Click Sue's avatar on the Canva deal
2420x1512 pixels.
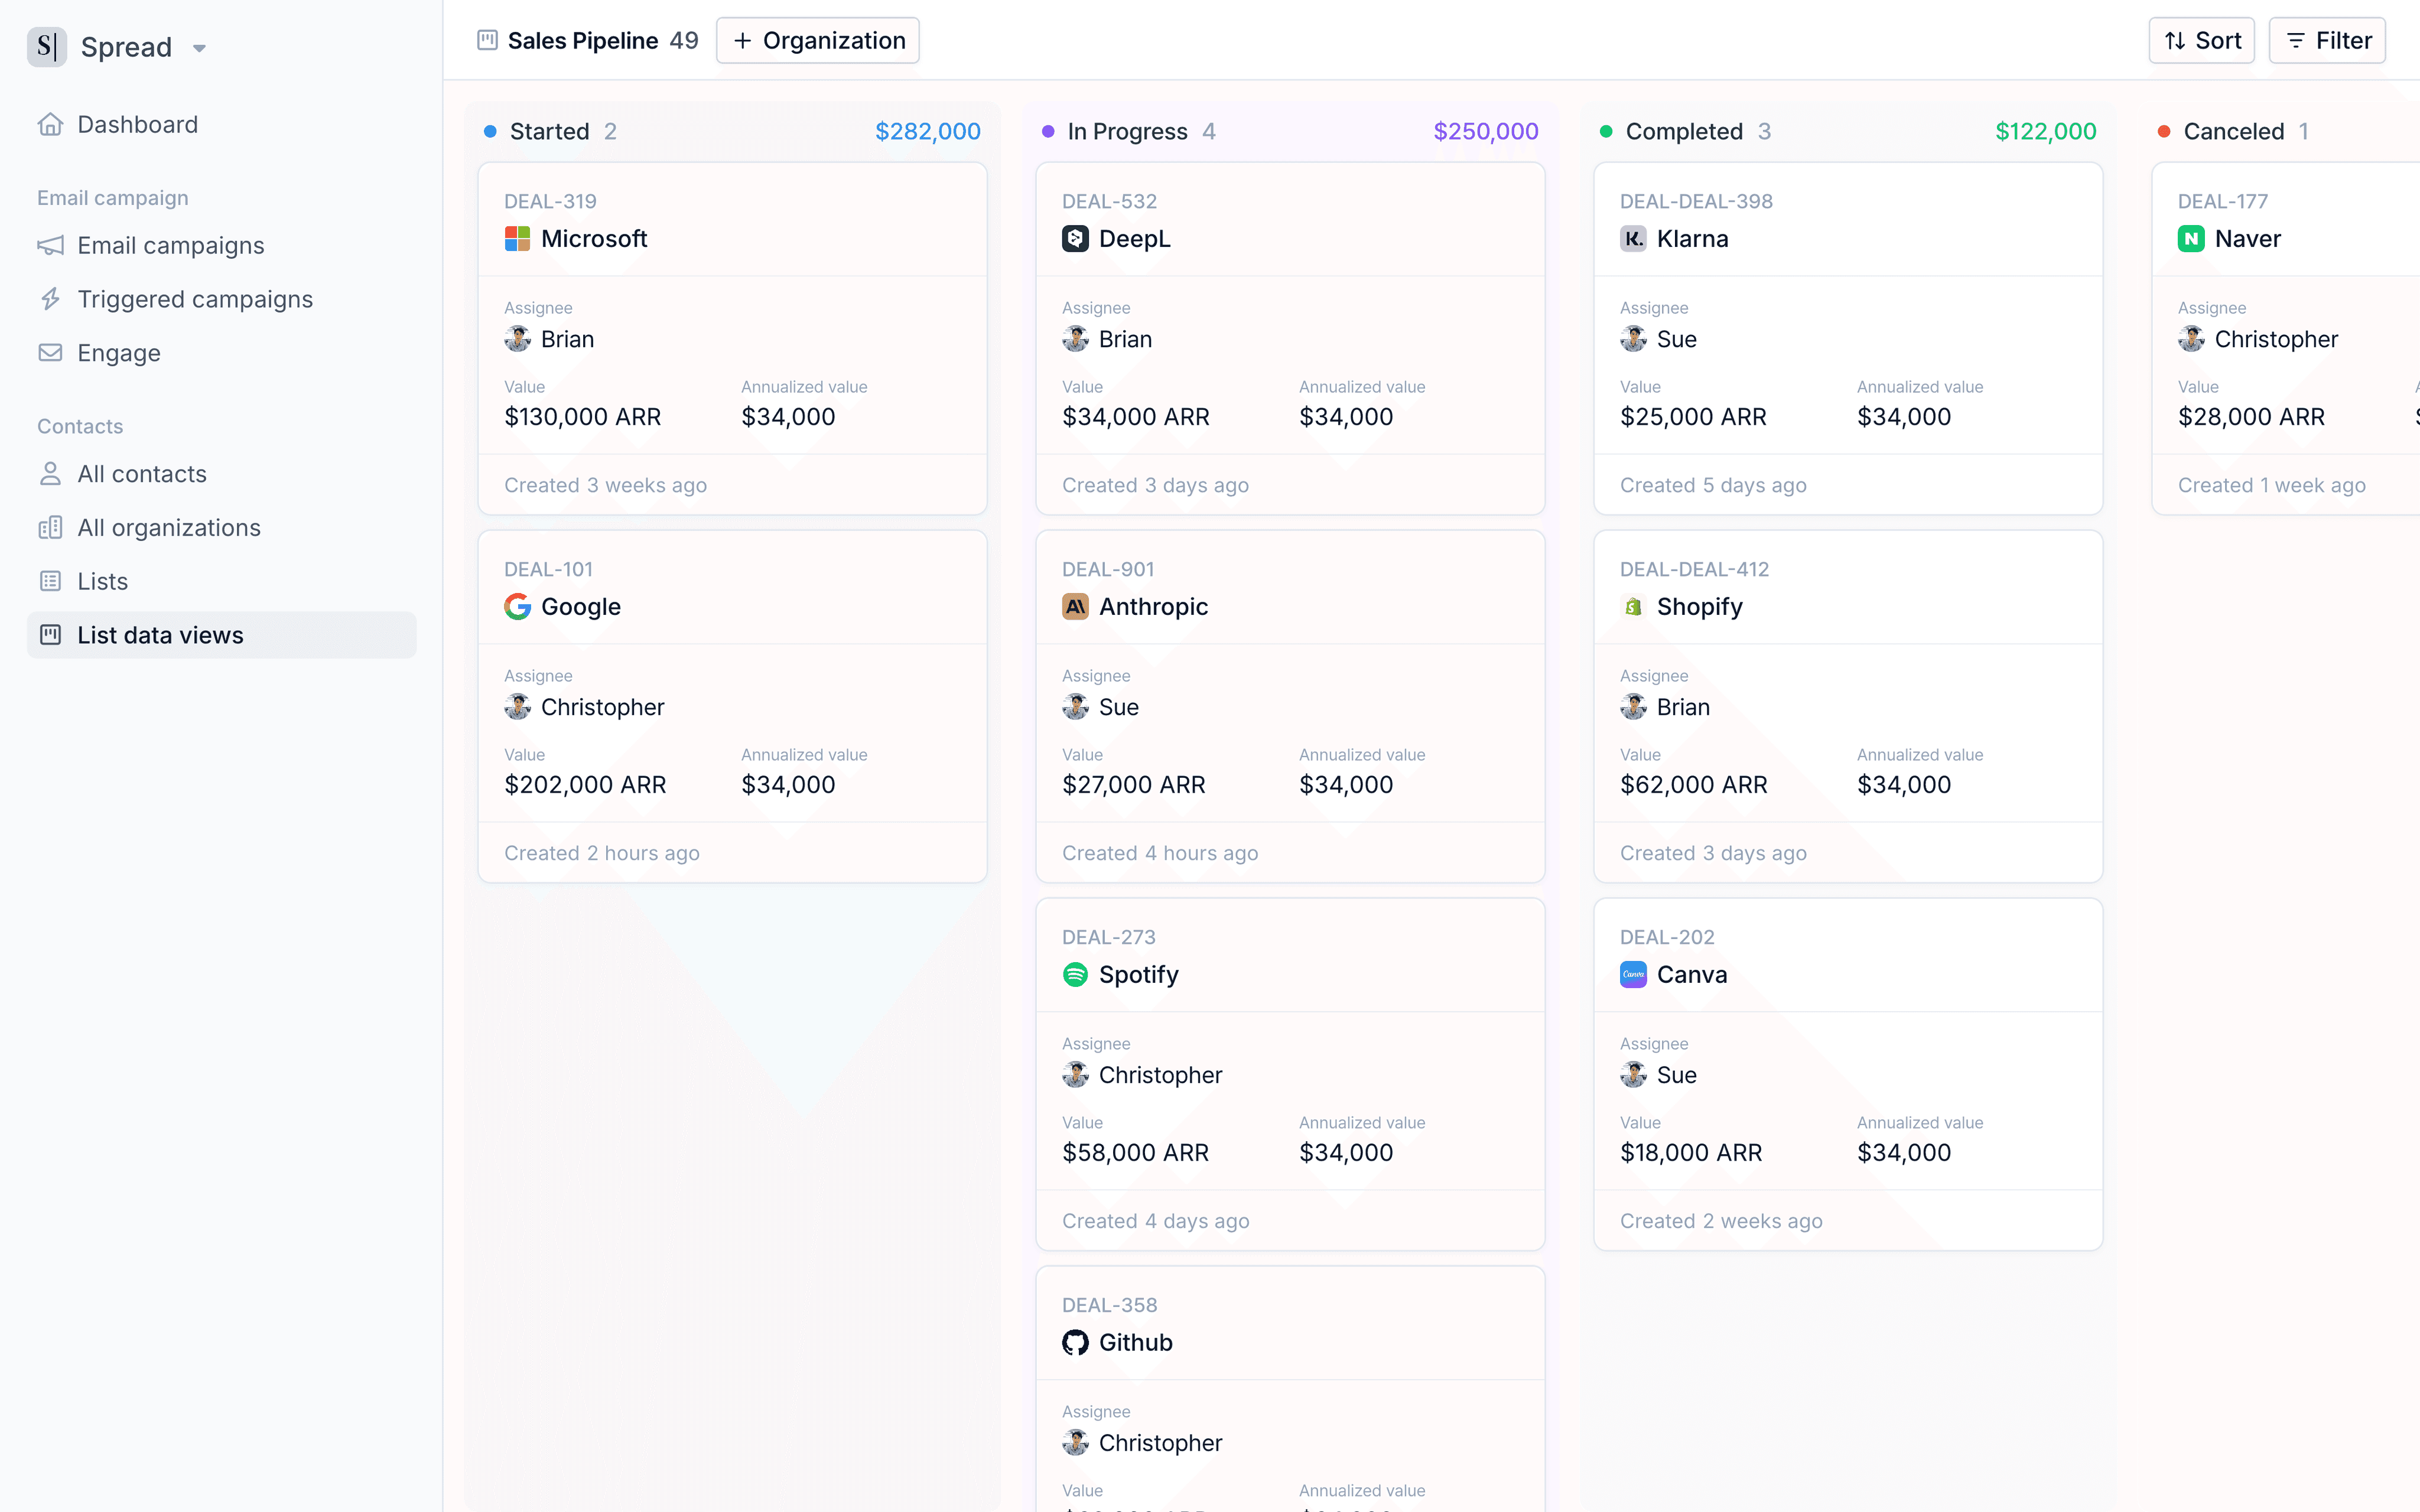coord(1633,1075)
